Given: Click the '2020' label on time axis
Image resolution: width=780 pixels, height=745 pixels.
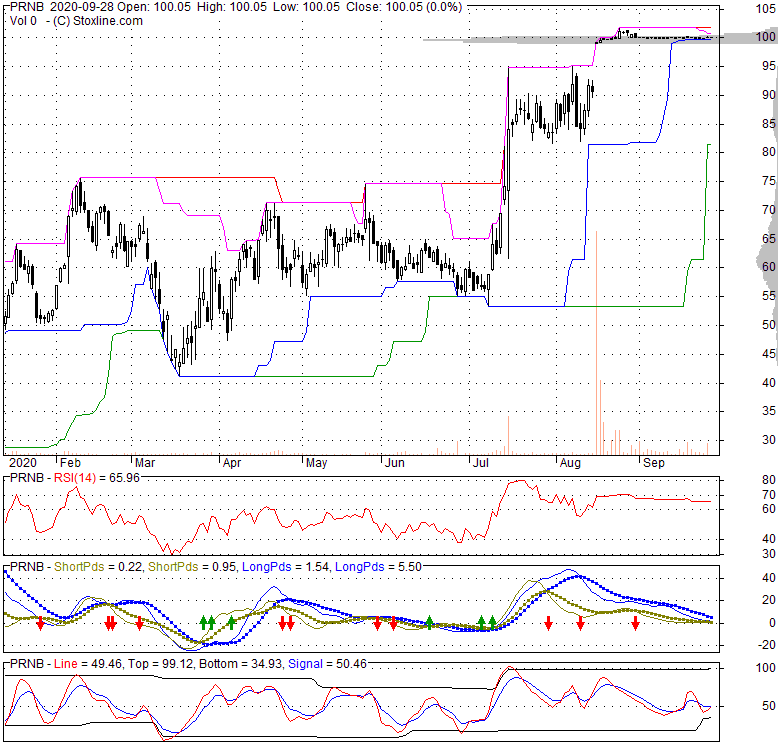Looking at the screenshot, I should click(x=23, y=463).
